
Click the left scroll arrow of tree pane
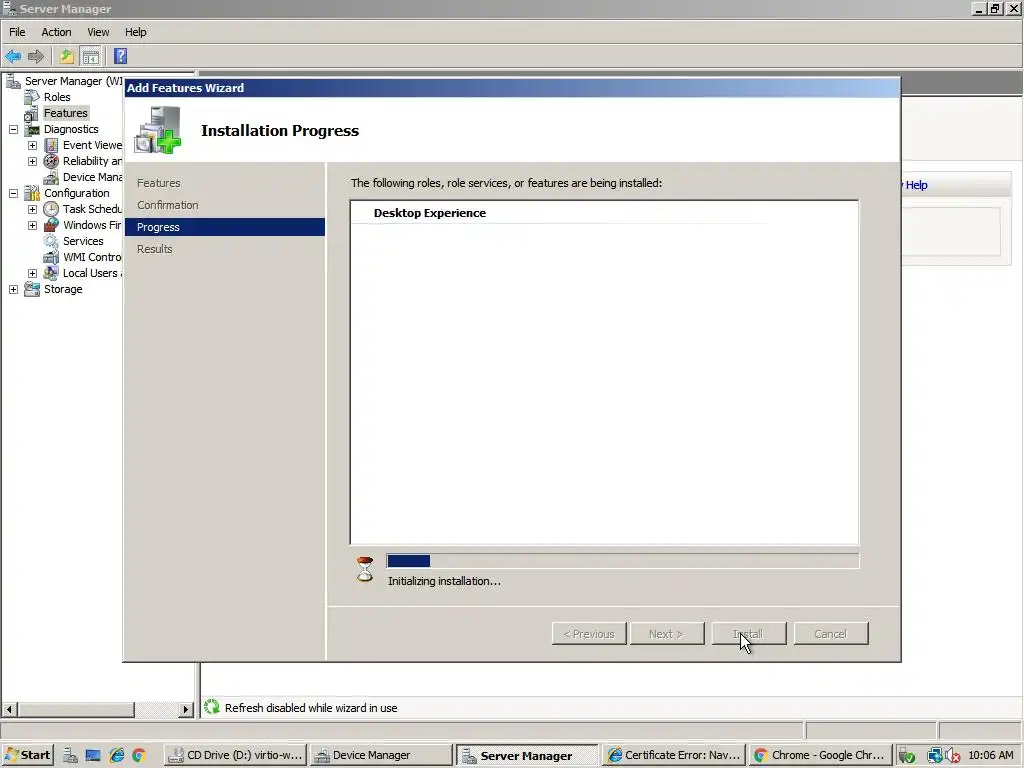pos(9,709)
